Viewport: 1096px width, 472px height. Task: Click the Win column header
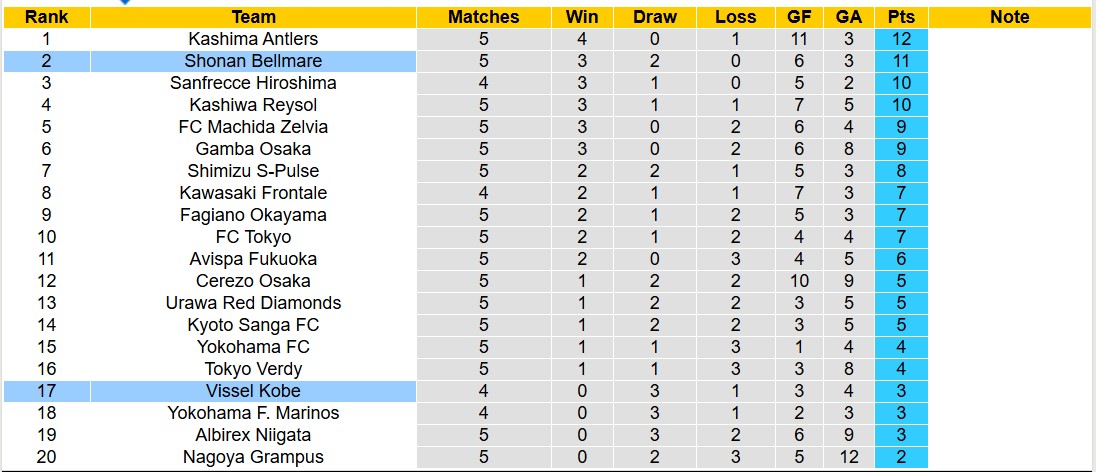(582, 17)
